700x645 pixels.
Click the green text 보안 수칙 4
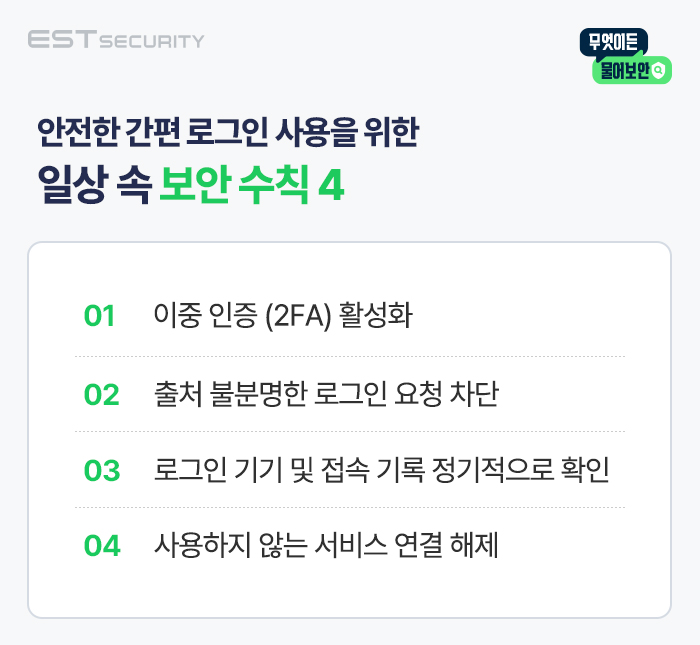252,184
